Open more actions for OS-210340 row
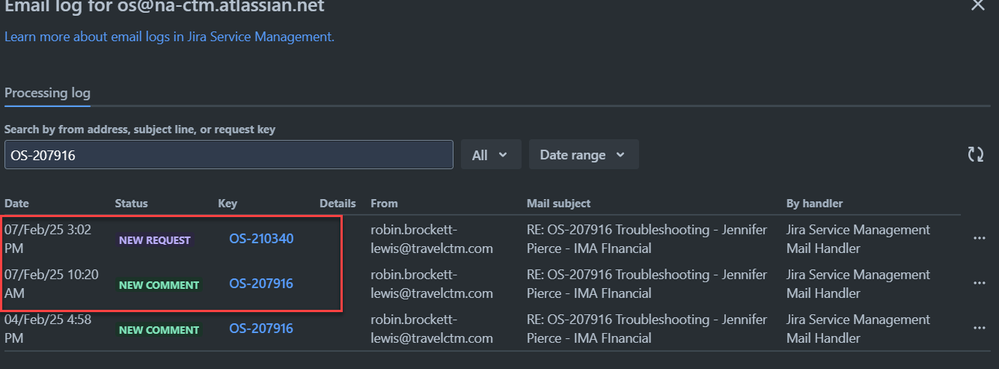The image size is (999, 369). (x=979, y=238)
